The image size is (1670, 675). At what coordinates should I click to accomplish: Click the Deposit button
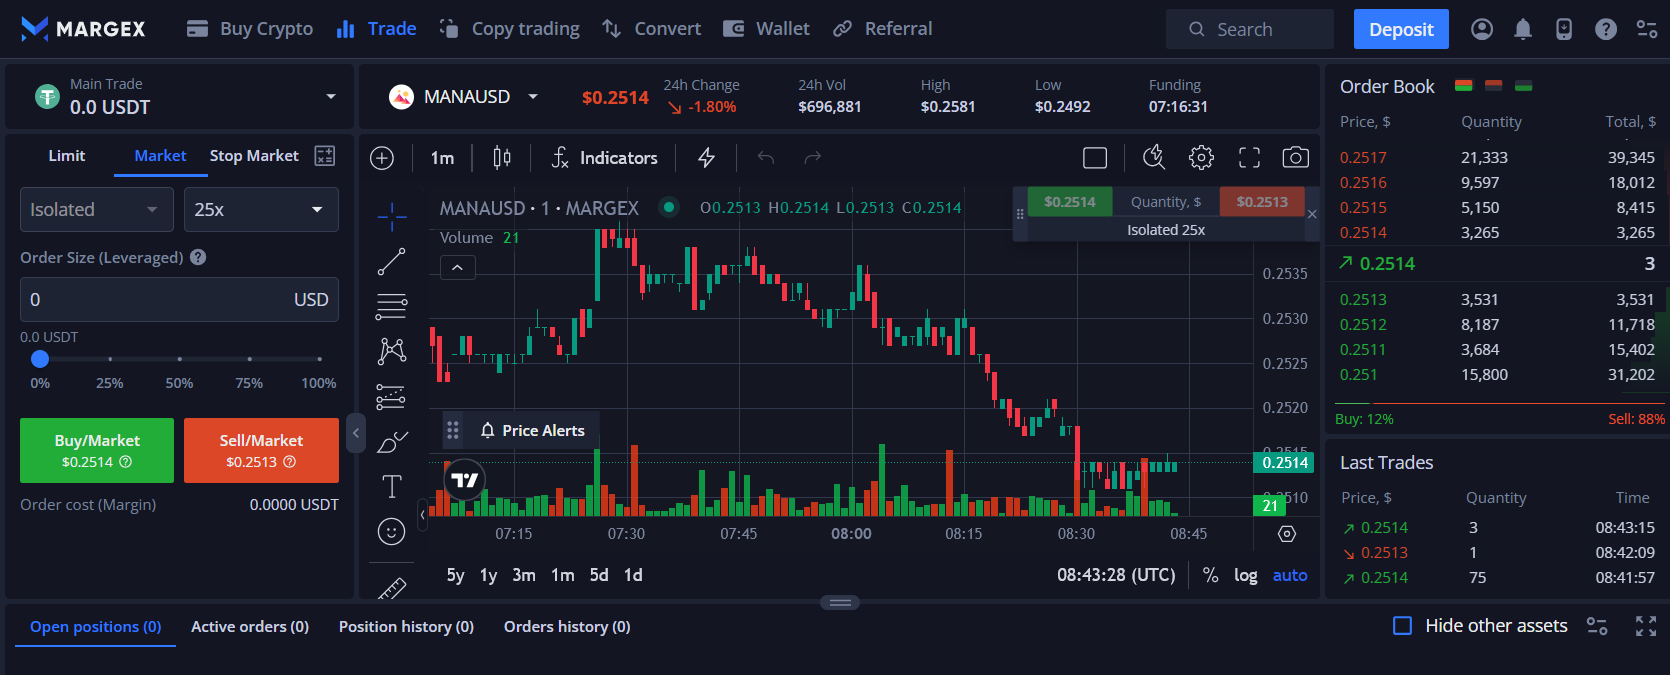pyautogui.click(x=1400, y=29)
